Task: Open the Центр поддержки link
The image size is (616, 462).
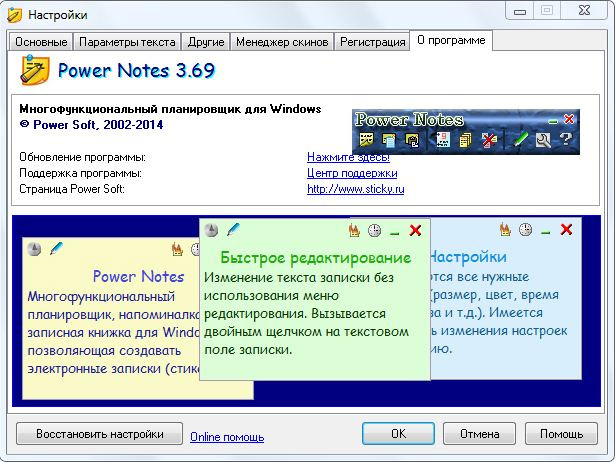Action: [352, 173]
